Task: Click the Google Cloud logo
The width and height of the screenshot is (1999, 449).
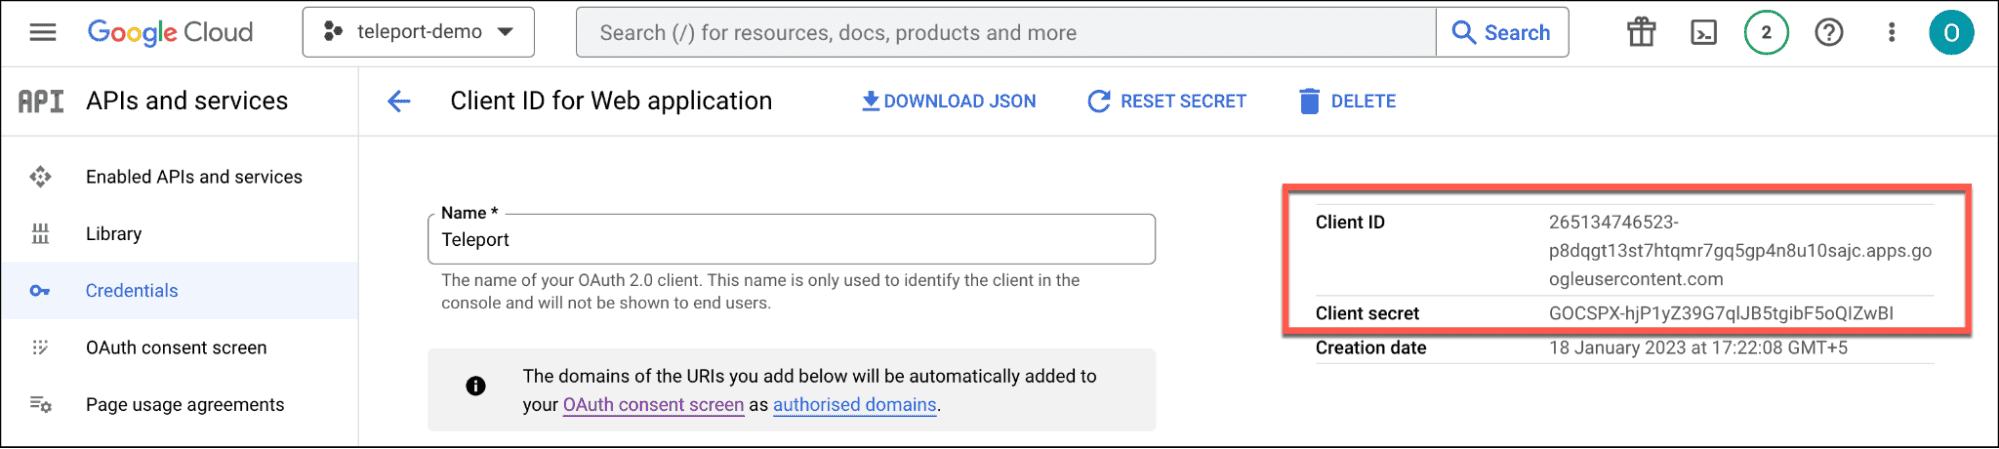Action: point(170,33)
